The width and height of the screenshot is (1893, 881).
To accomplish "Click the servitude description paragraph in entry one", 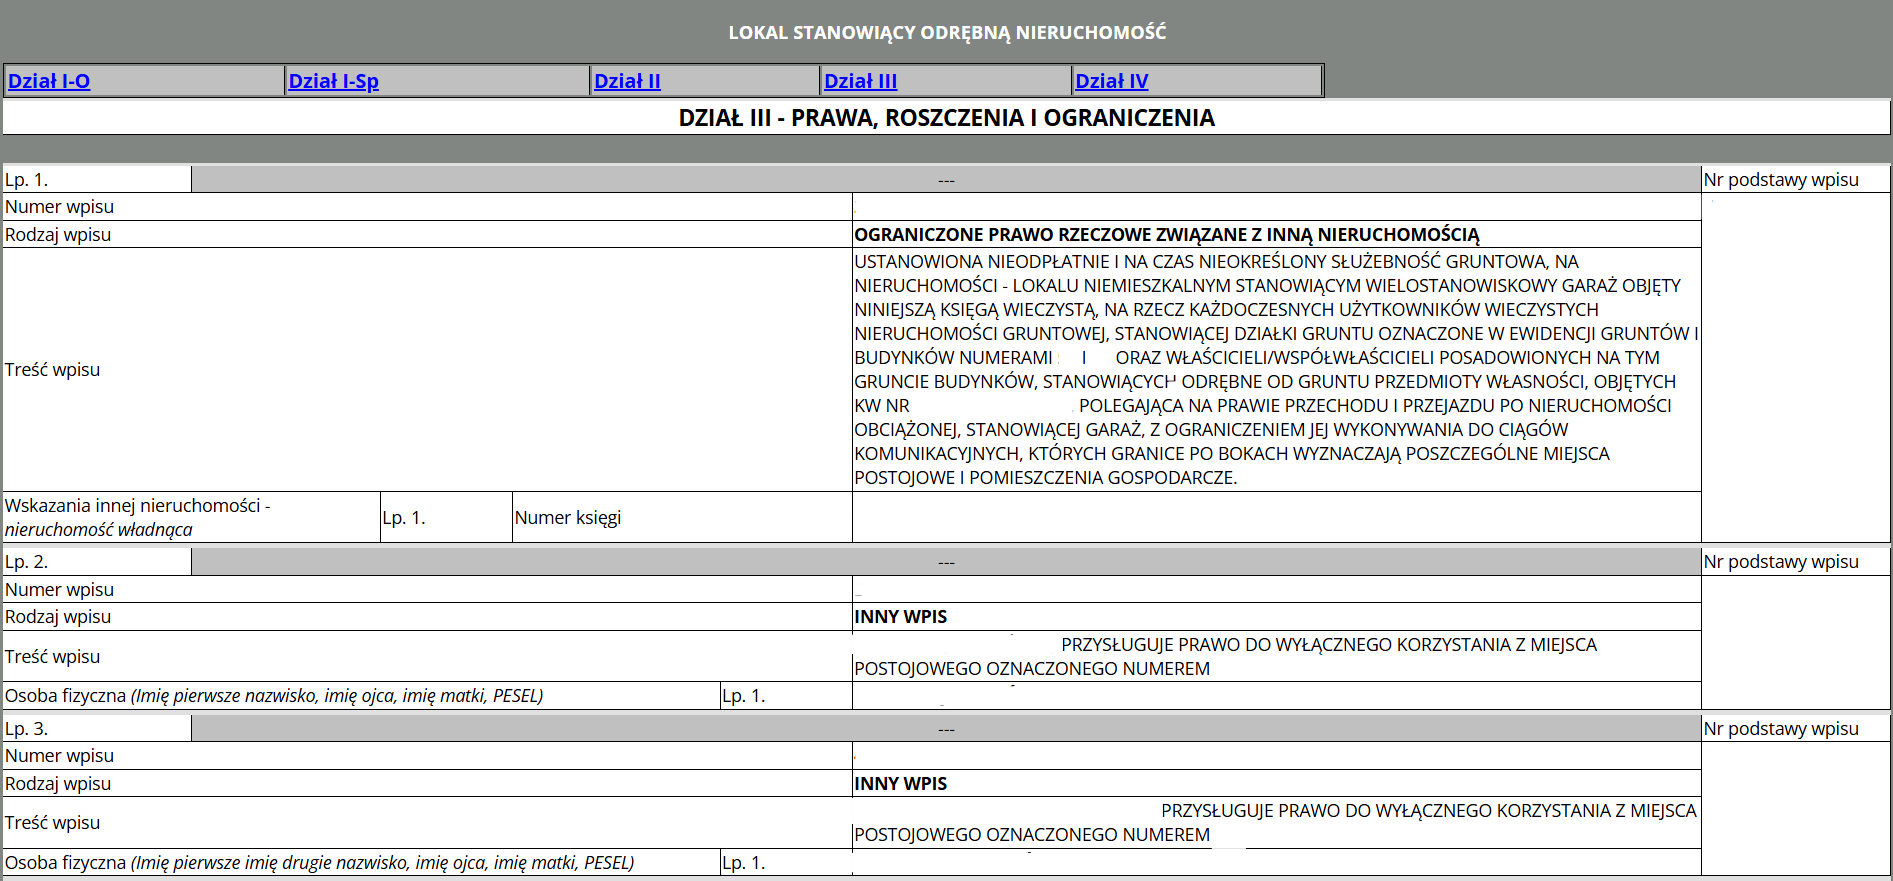I will point(1275,369).
